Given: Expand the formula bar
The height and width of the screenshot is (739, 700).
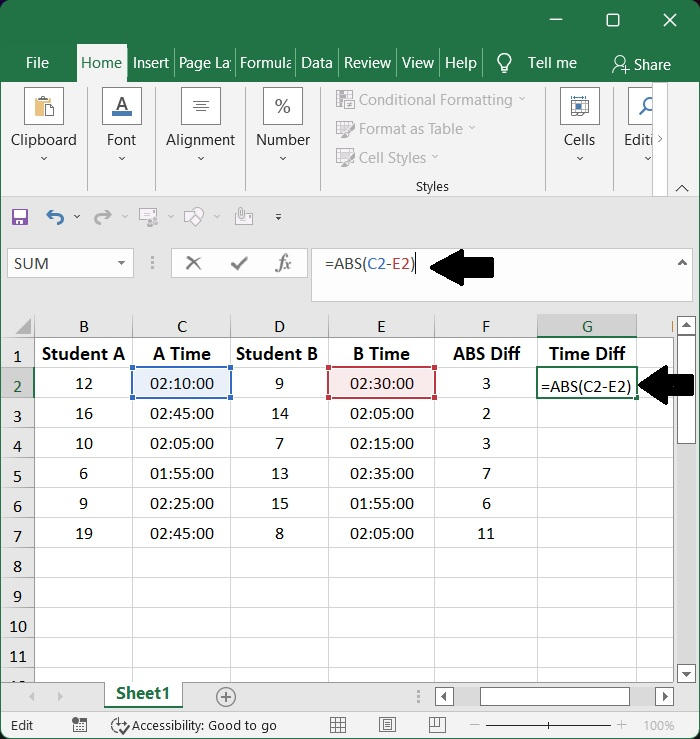Looking at the screenshot, I should pyautogui.click(x=682, y=263).
